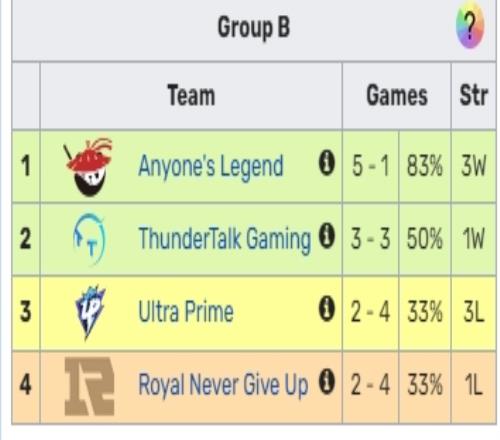Open info icon for Anyone's Legend
This screenshot has height=440, width=500.
[327, 163]
